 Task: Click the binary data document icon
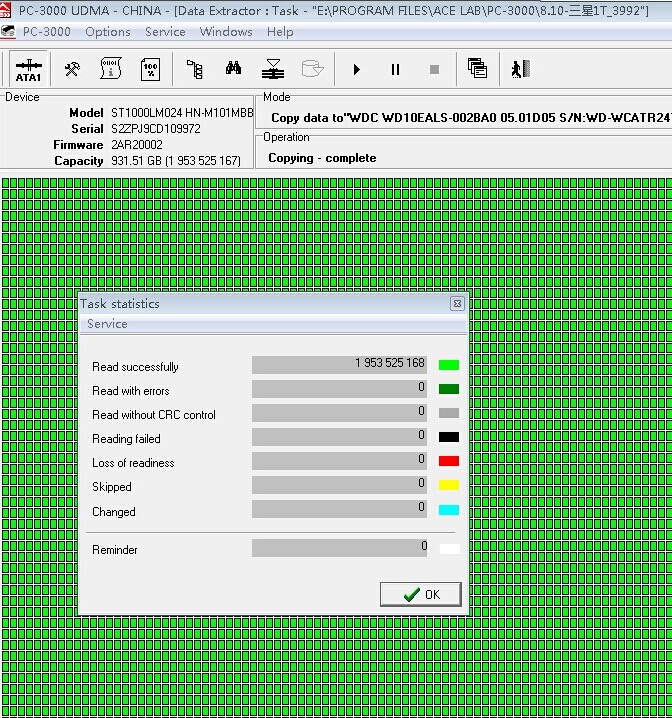pyautogui.click(x=111, y=69)
